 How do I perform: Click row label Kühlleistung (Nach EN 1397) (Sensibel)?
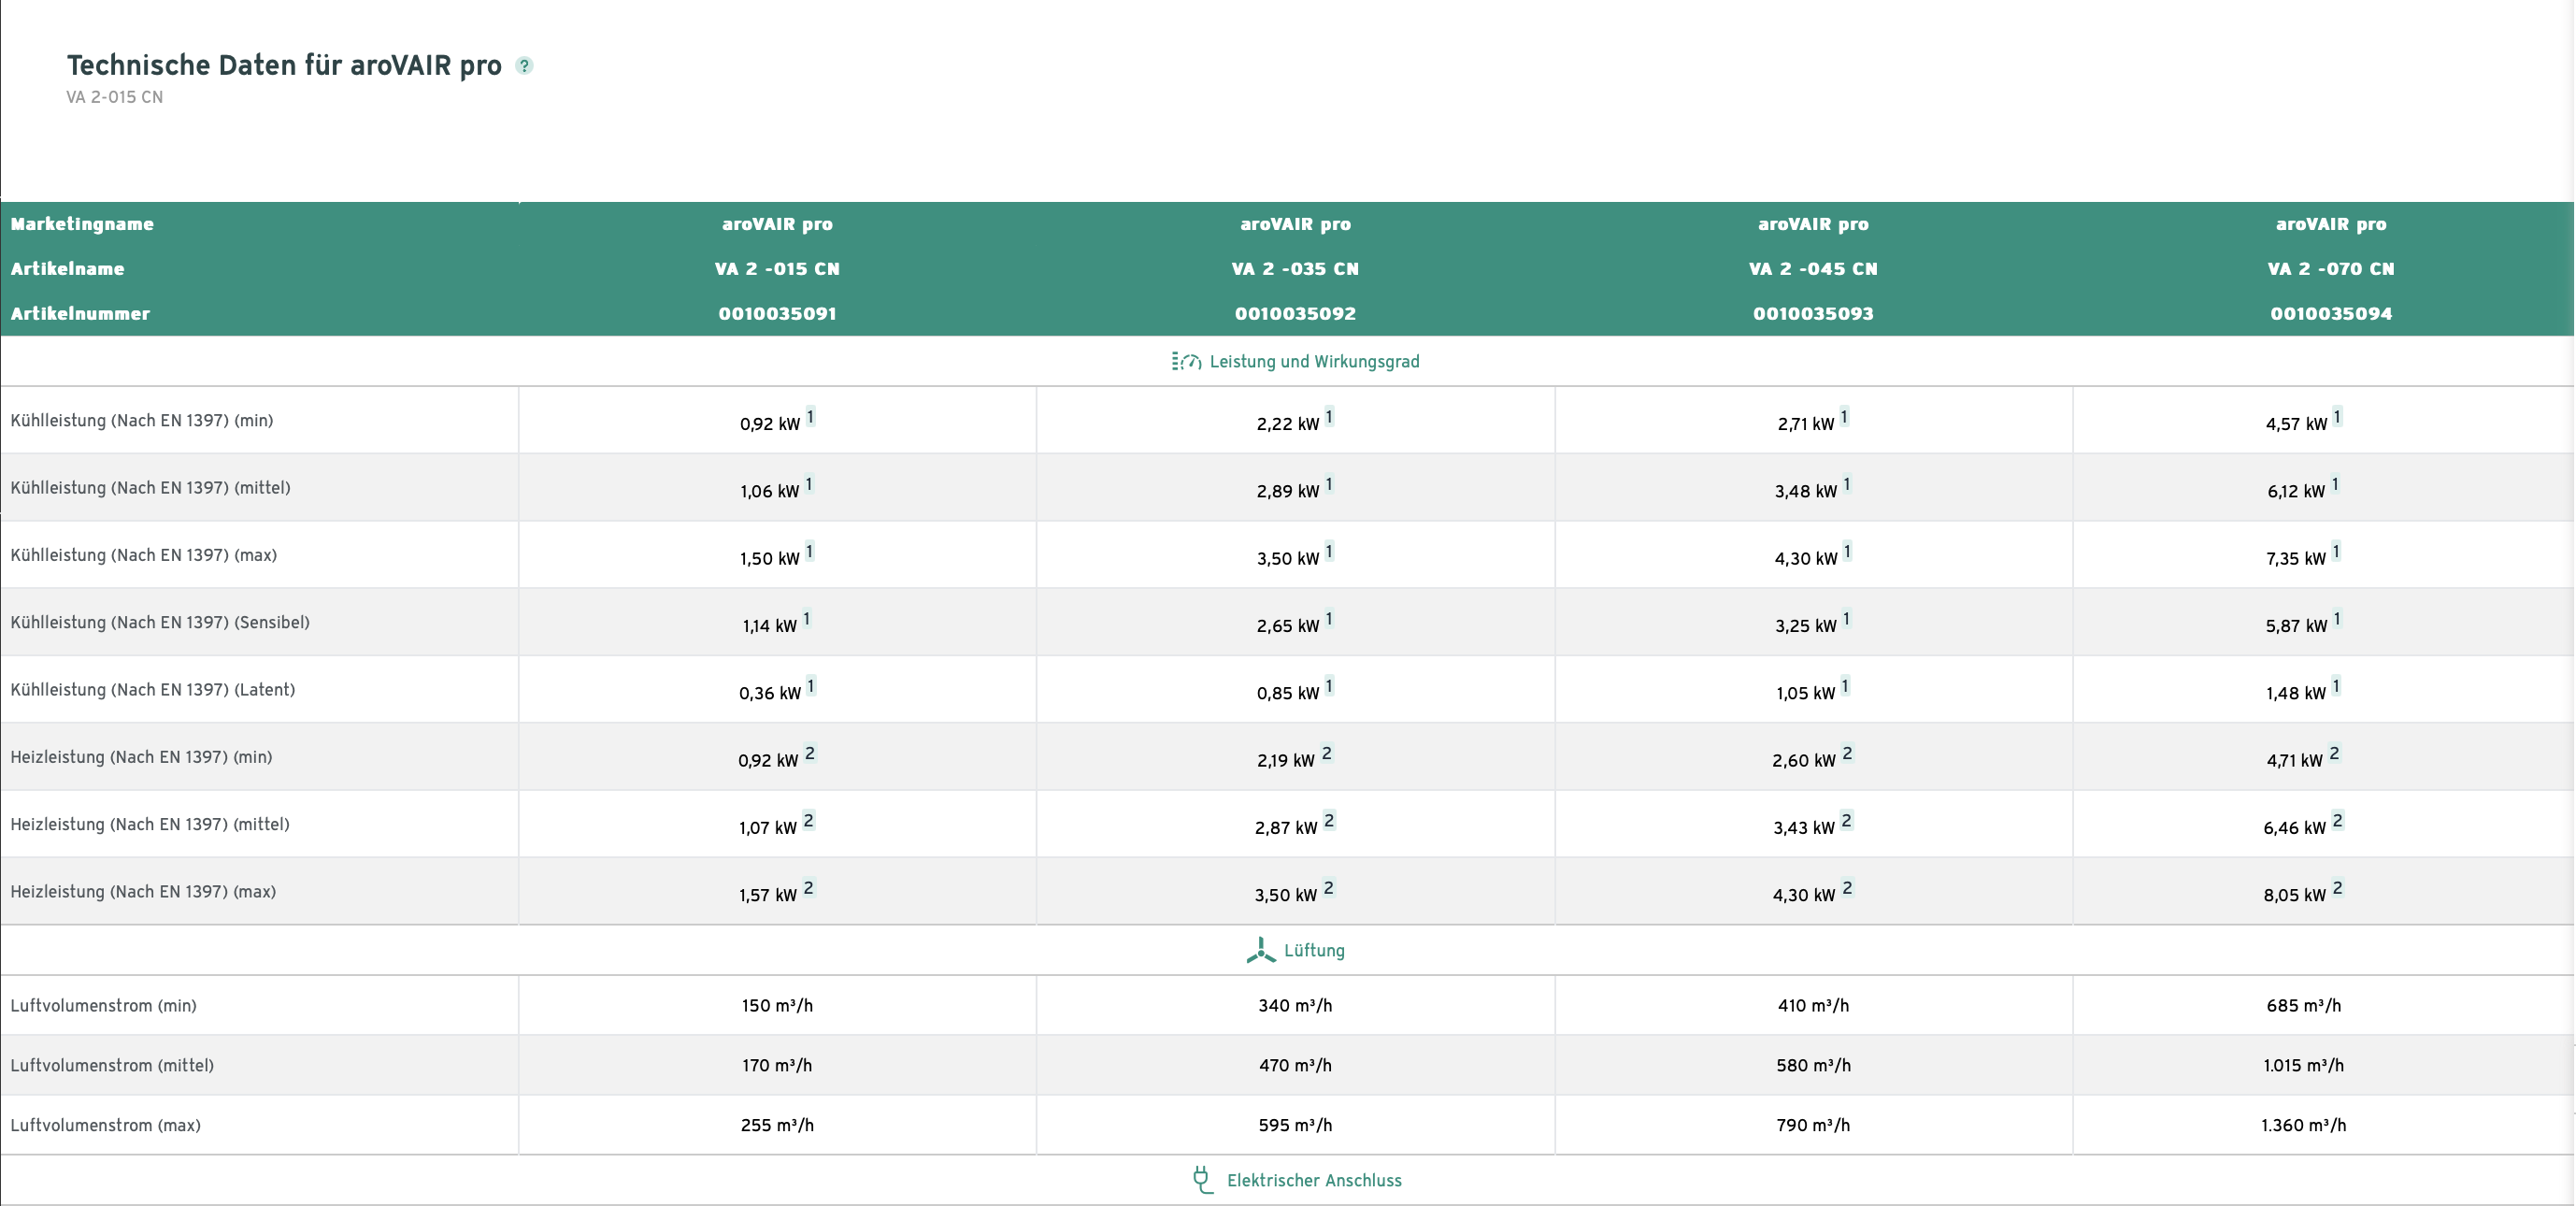point(160,622)
